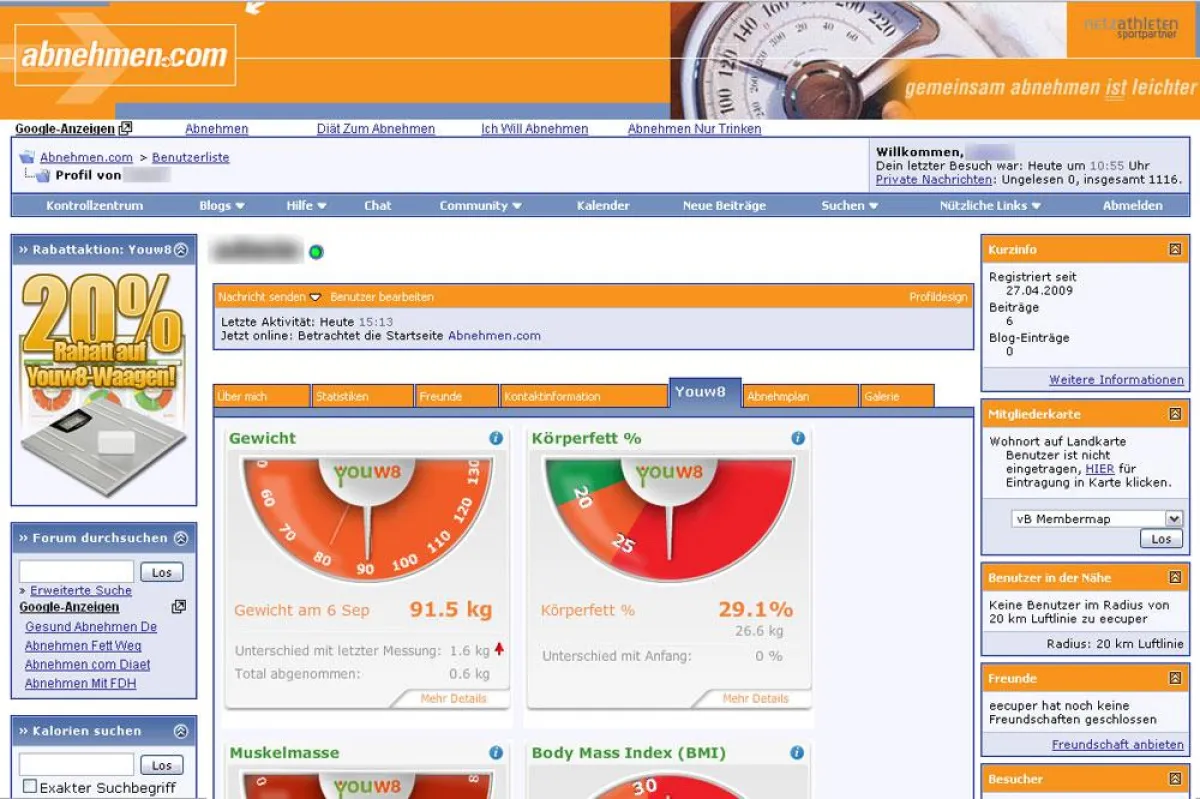Open the Hilfe dropdown menu

tap(307, 205)
